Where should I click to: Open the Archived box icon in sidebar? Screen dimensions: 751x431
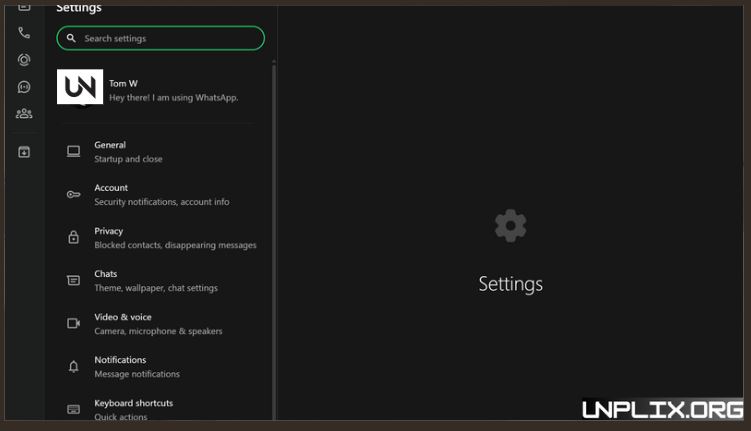point(24,152)
